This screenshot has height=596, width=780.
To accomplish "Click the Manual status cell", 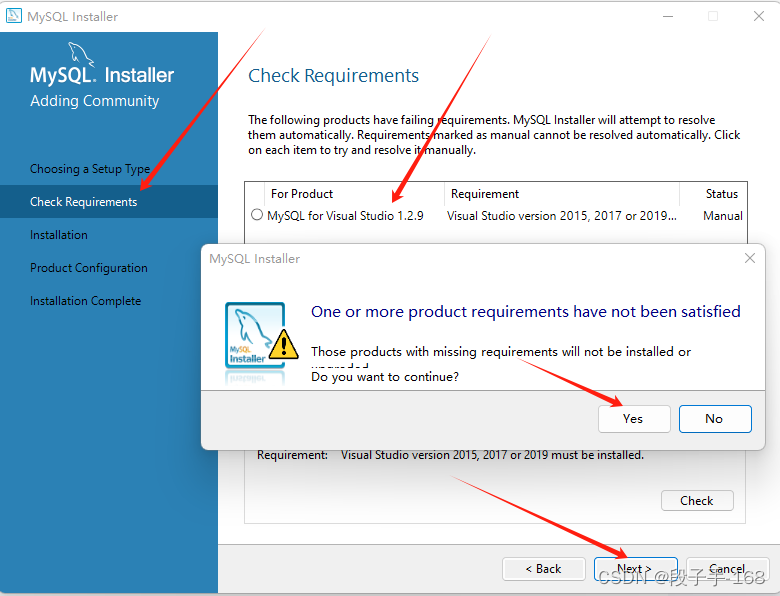I will (x=723, y=216).
